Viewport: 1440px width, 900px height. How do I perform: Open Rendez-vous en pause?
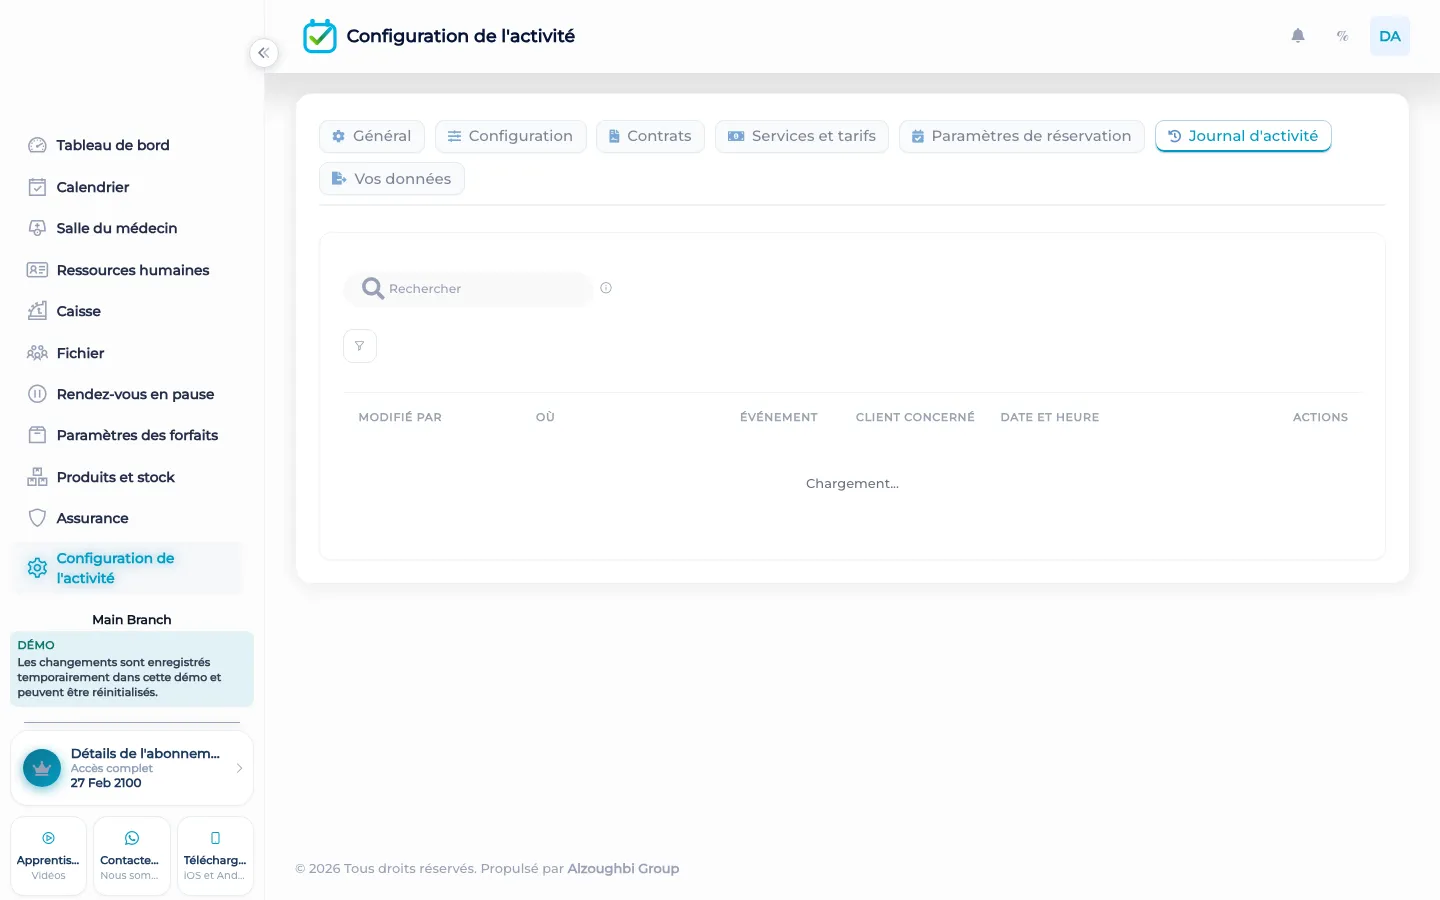coord(131,394)
